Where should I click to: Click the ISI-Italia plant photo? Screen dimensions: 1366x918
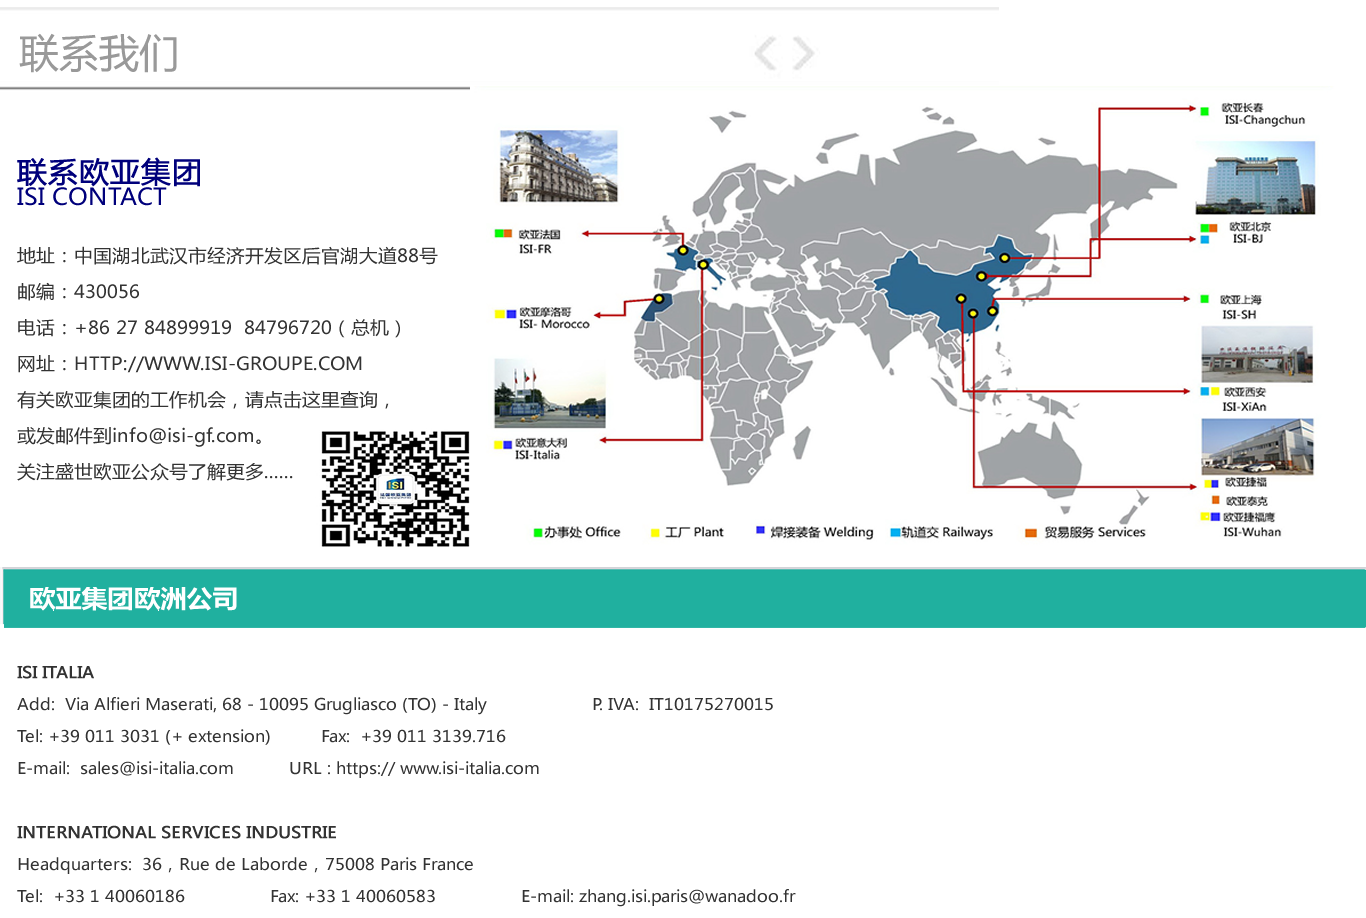coord(550,394)
